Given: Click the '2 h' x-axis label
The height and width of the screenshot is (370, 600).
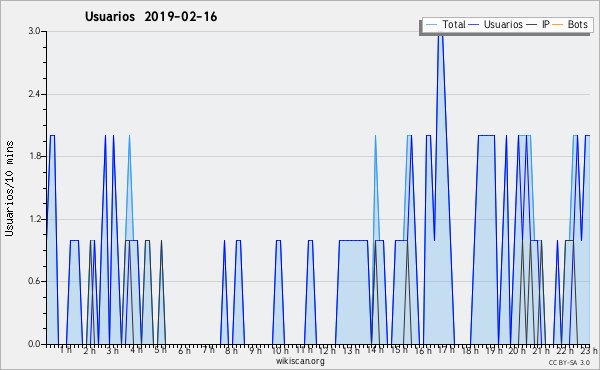Looking at the screenshot, I should point(90,350).
